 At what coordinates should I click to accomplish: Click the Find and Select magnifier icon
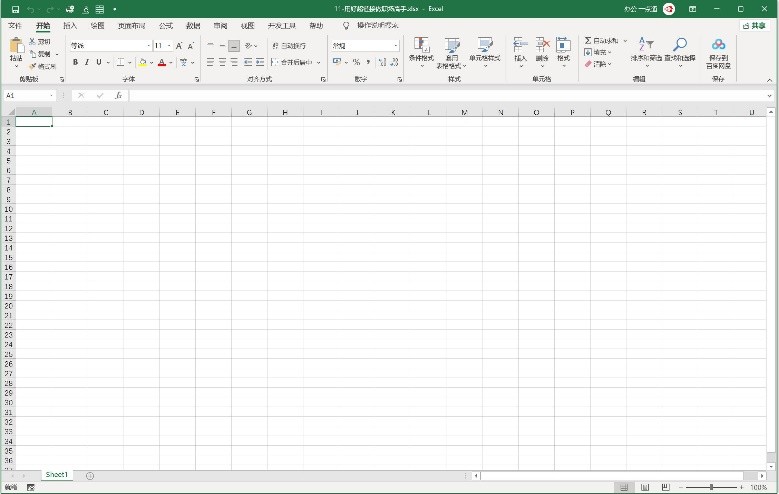click(679, 45)
